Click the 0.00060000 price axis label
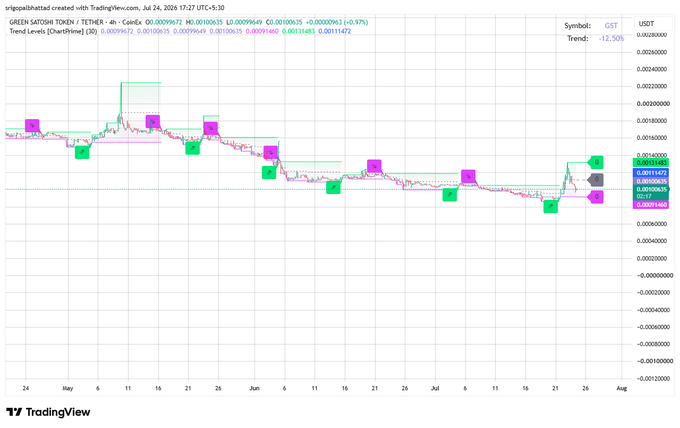Viewport: 680px width, 428px height. [652, 224]
